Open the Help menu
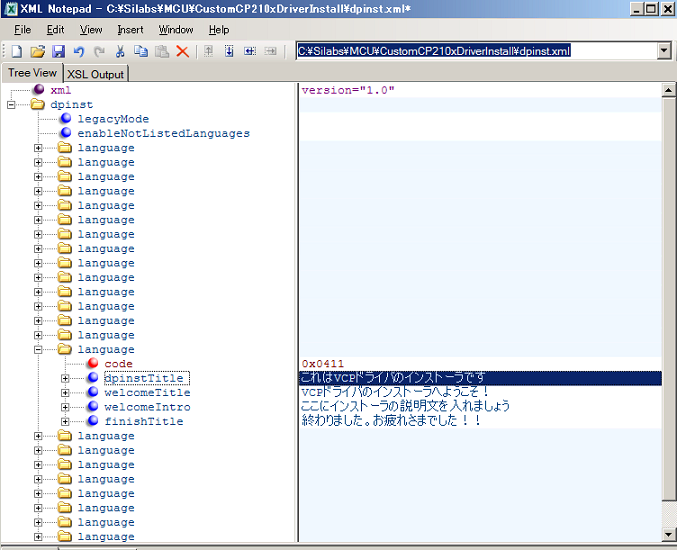Viewport: 677px width, 550px height. tap(219, 30)
